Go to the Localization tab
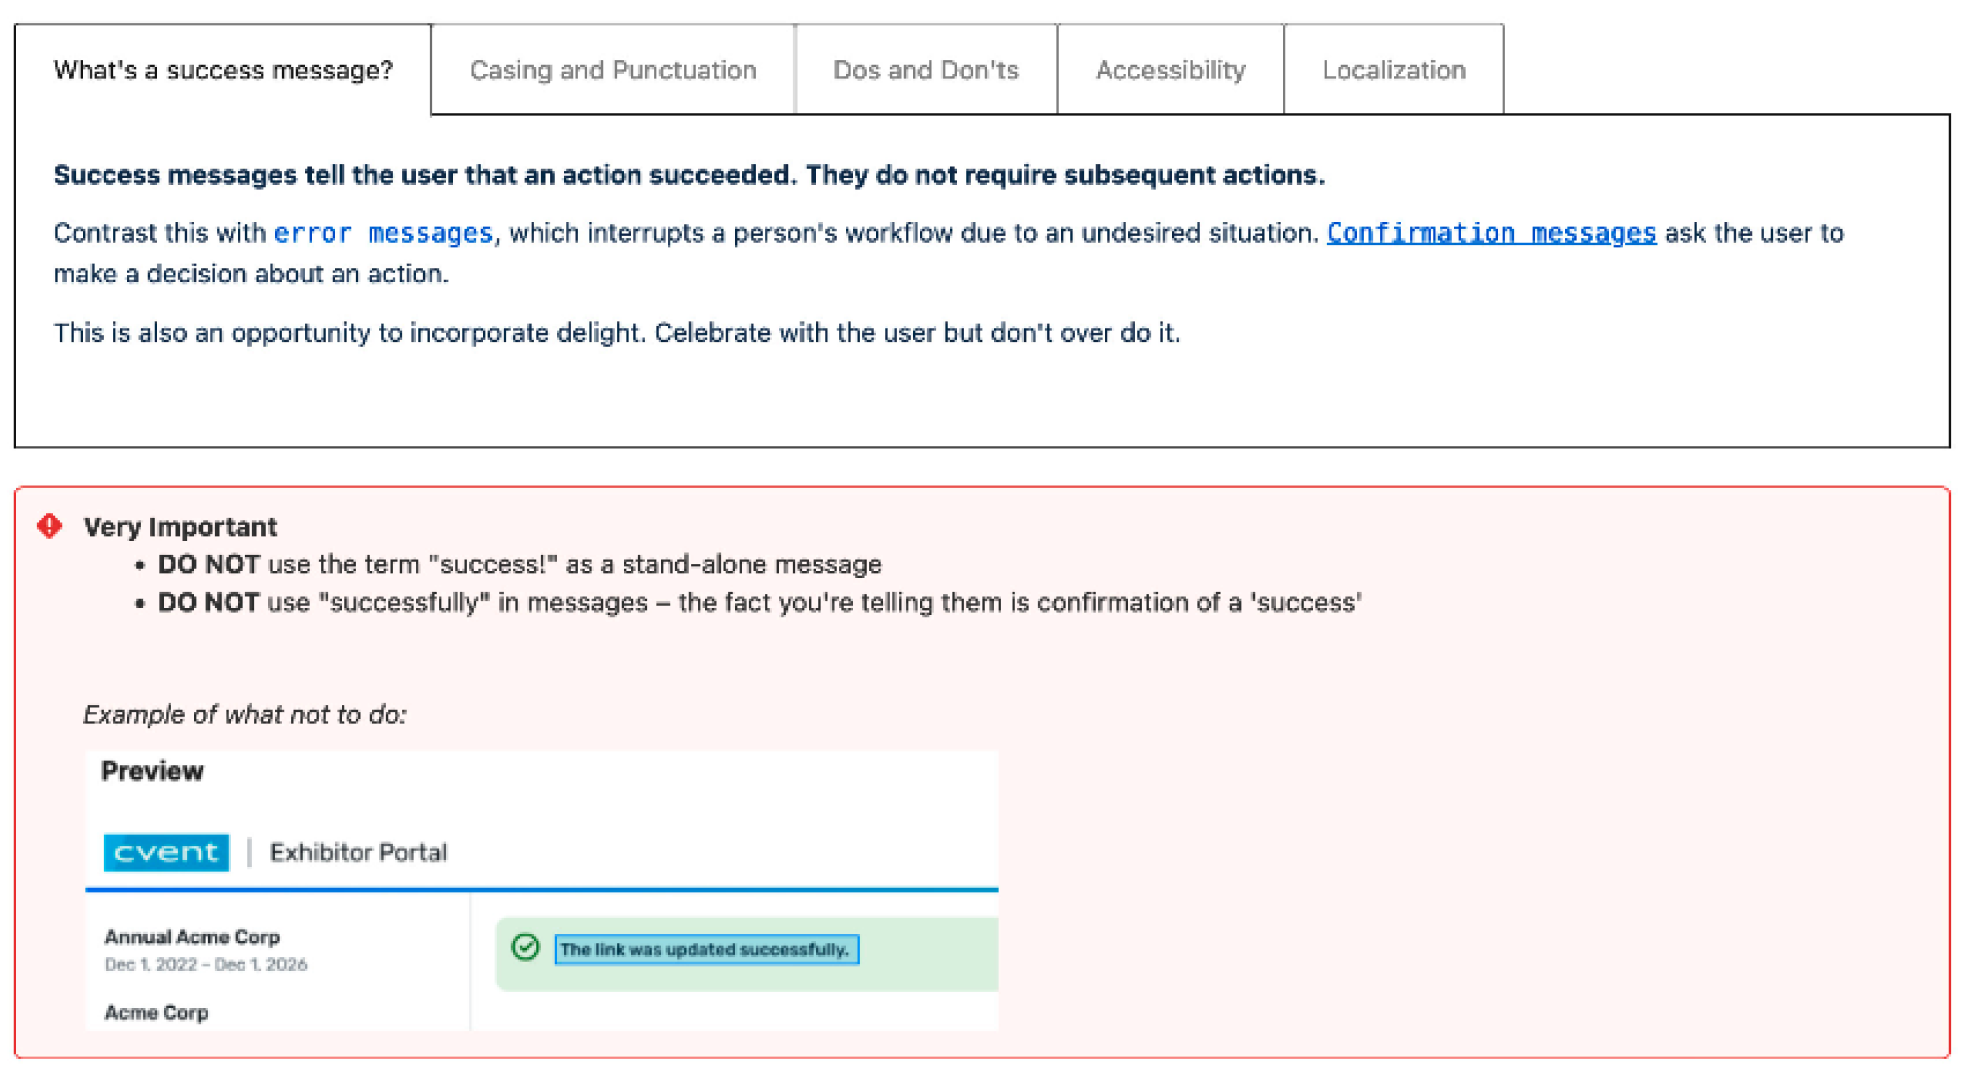The width and height of the screenshot is (1981, 1082). point(1393,70)
